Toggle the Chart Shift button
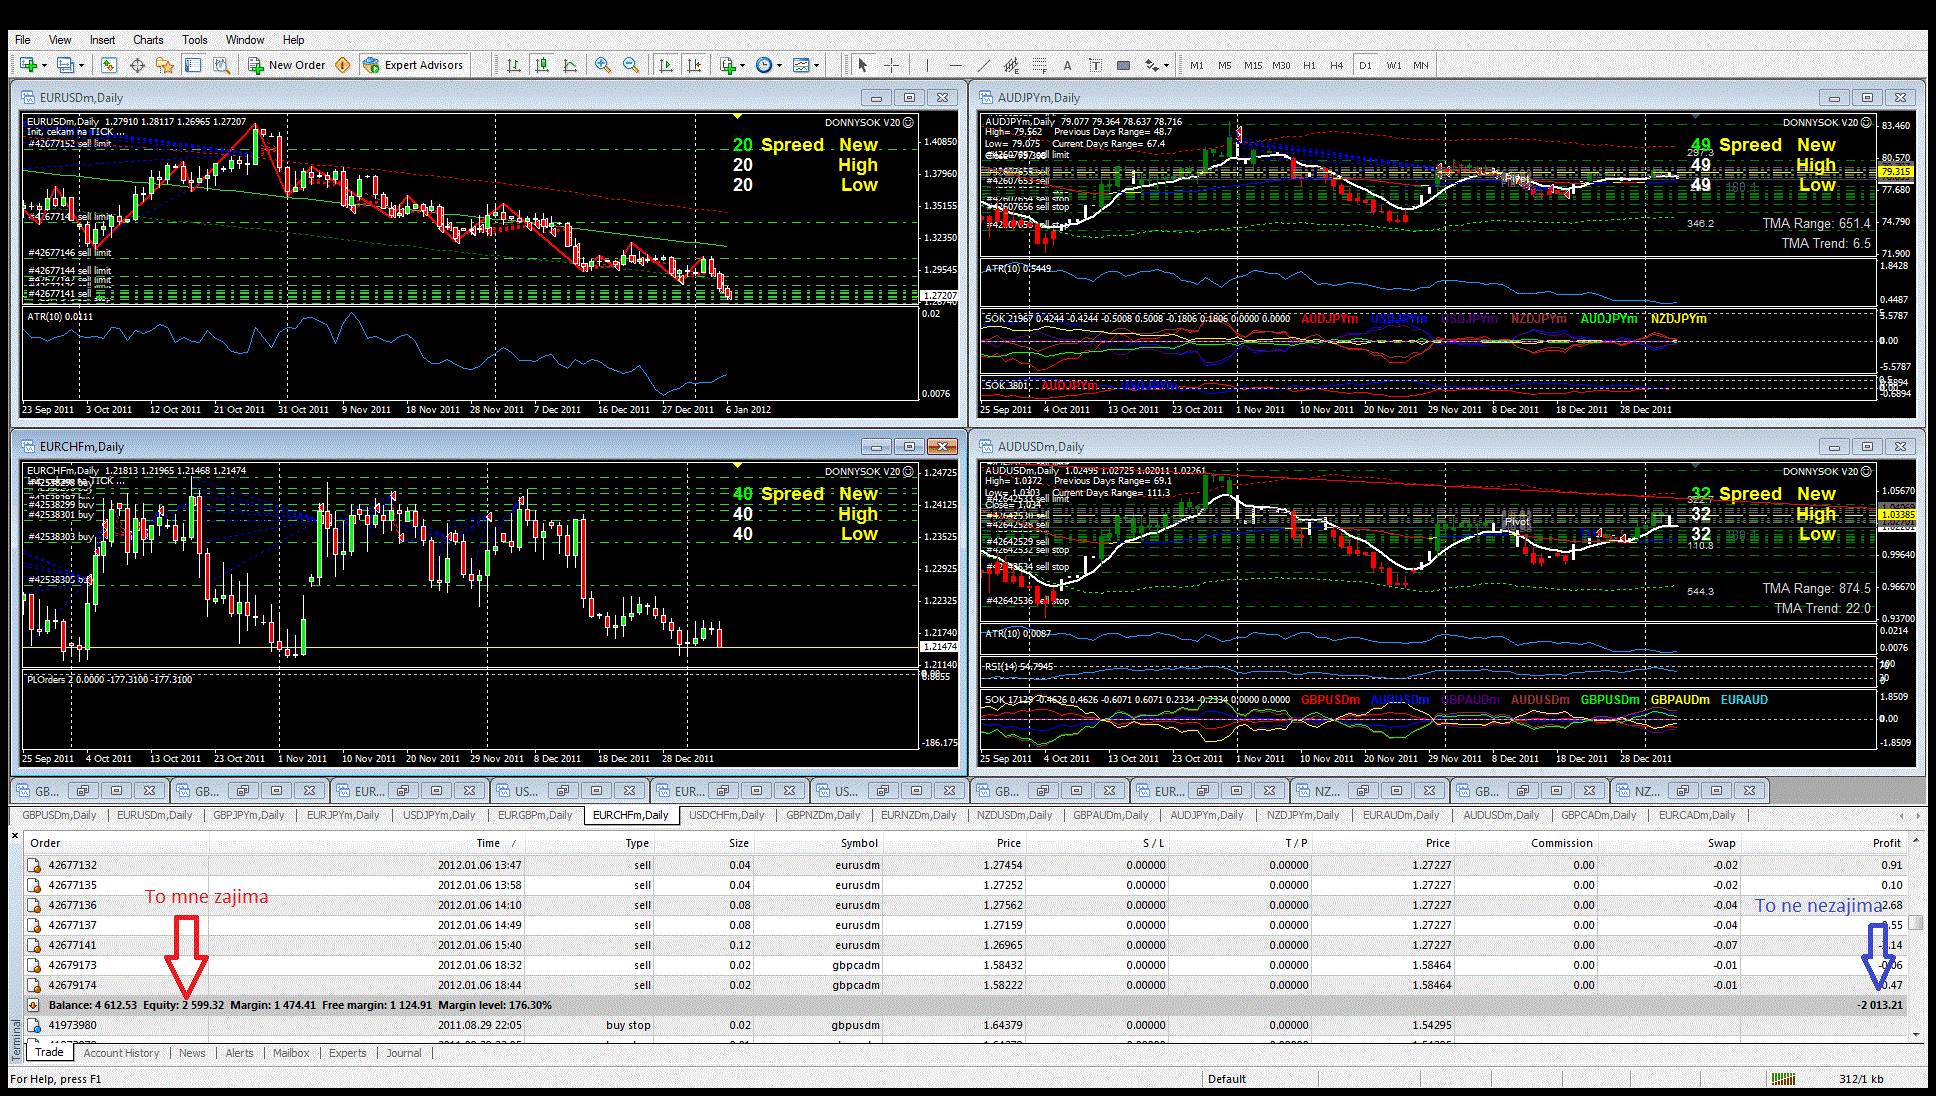Screen dimensions: 1936x1096 [694, 65]
